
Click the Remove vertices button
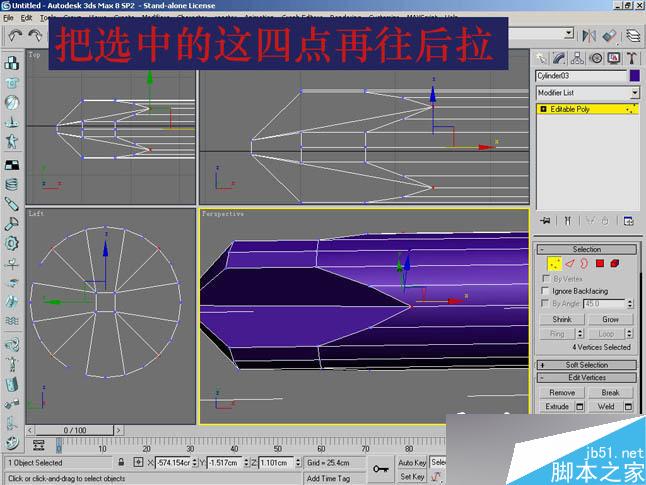point(562,393)
